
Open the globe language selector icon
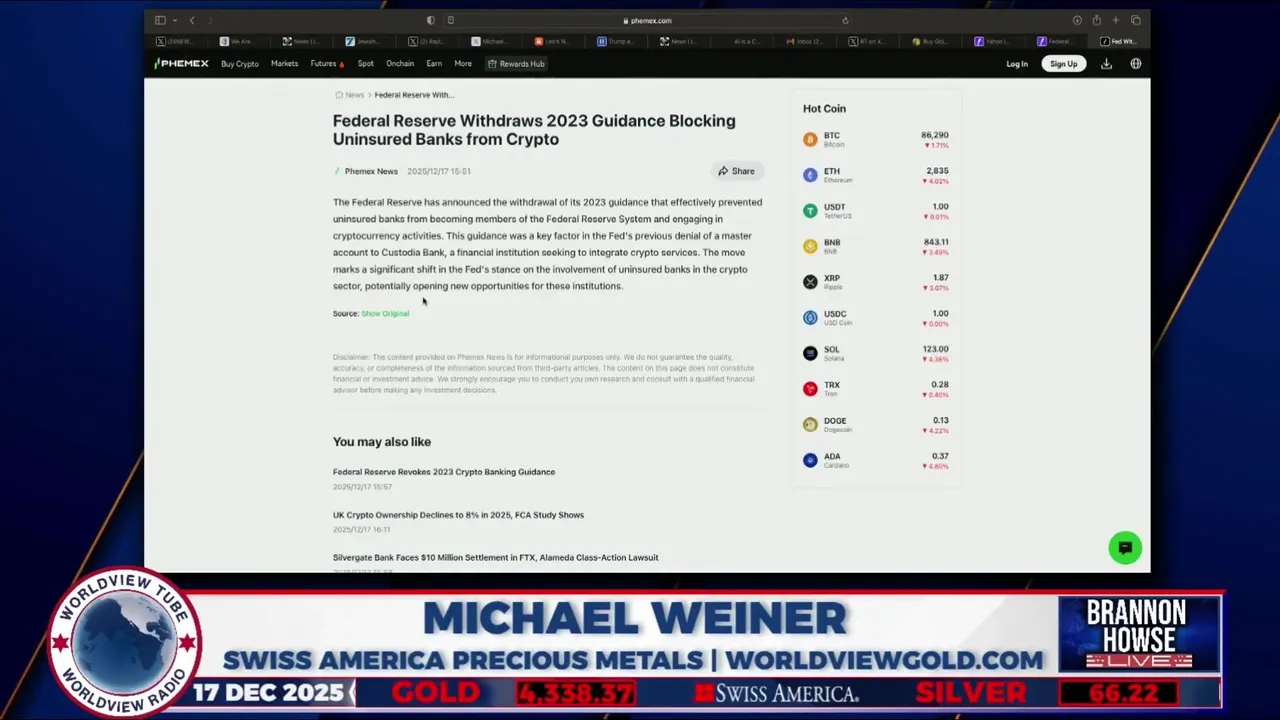coord(1136,64)
